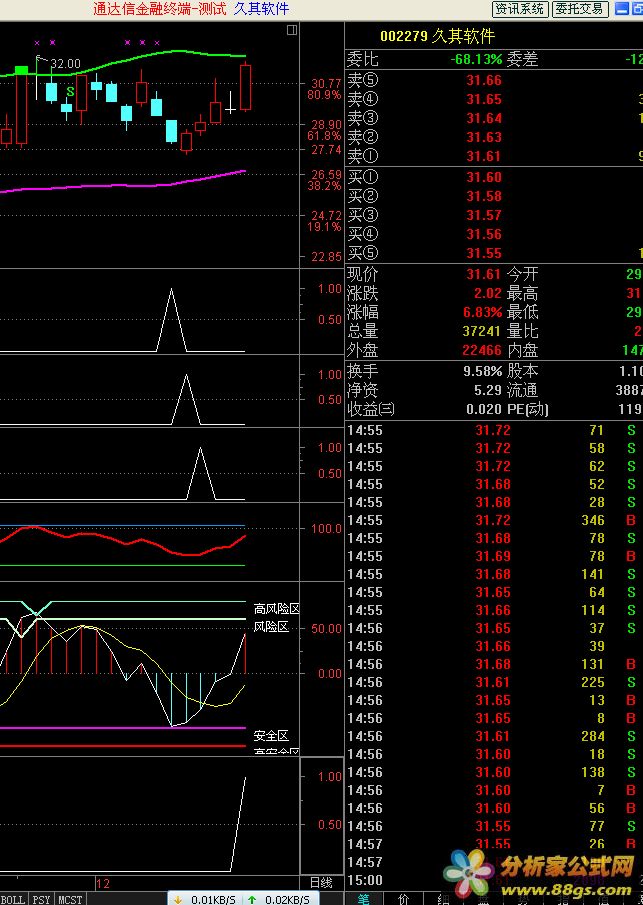Image resolution: width=643 pixels, height=905 pixels.
Task: Click the 15:00 timestamp in tick list
Action: (365, 881)
